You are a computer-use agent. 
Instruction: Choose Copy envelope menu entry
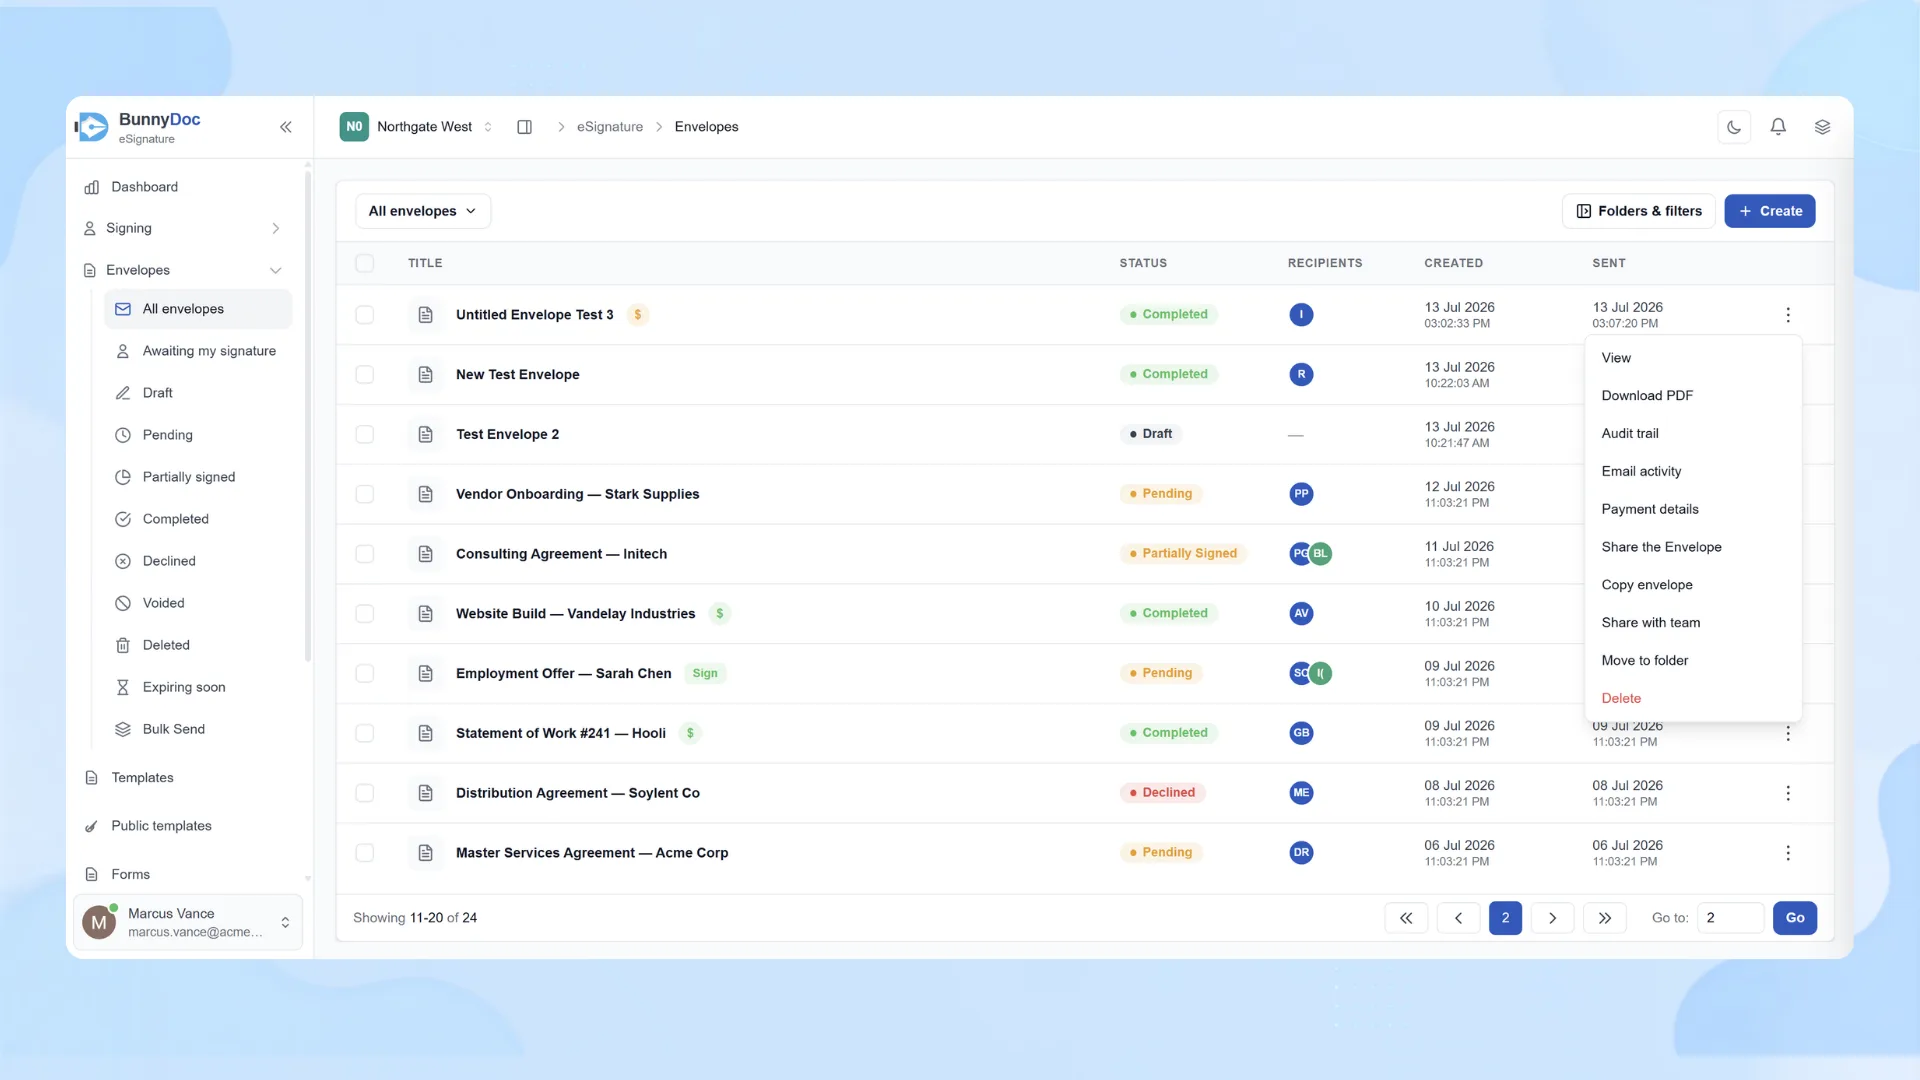[x=1692, y=585]
